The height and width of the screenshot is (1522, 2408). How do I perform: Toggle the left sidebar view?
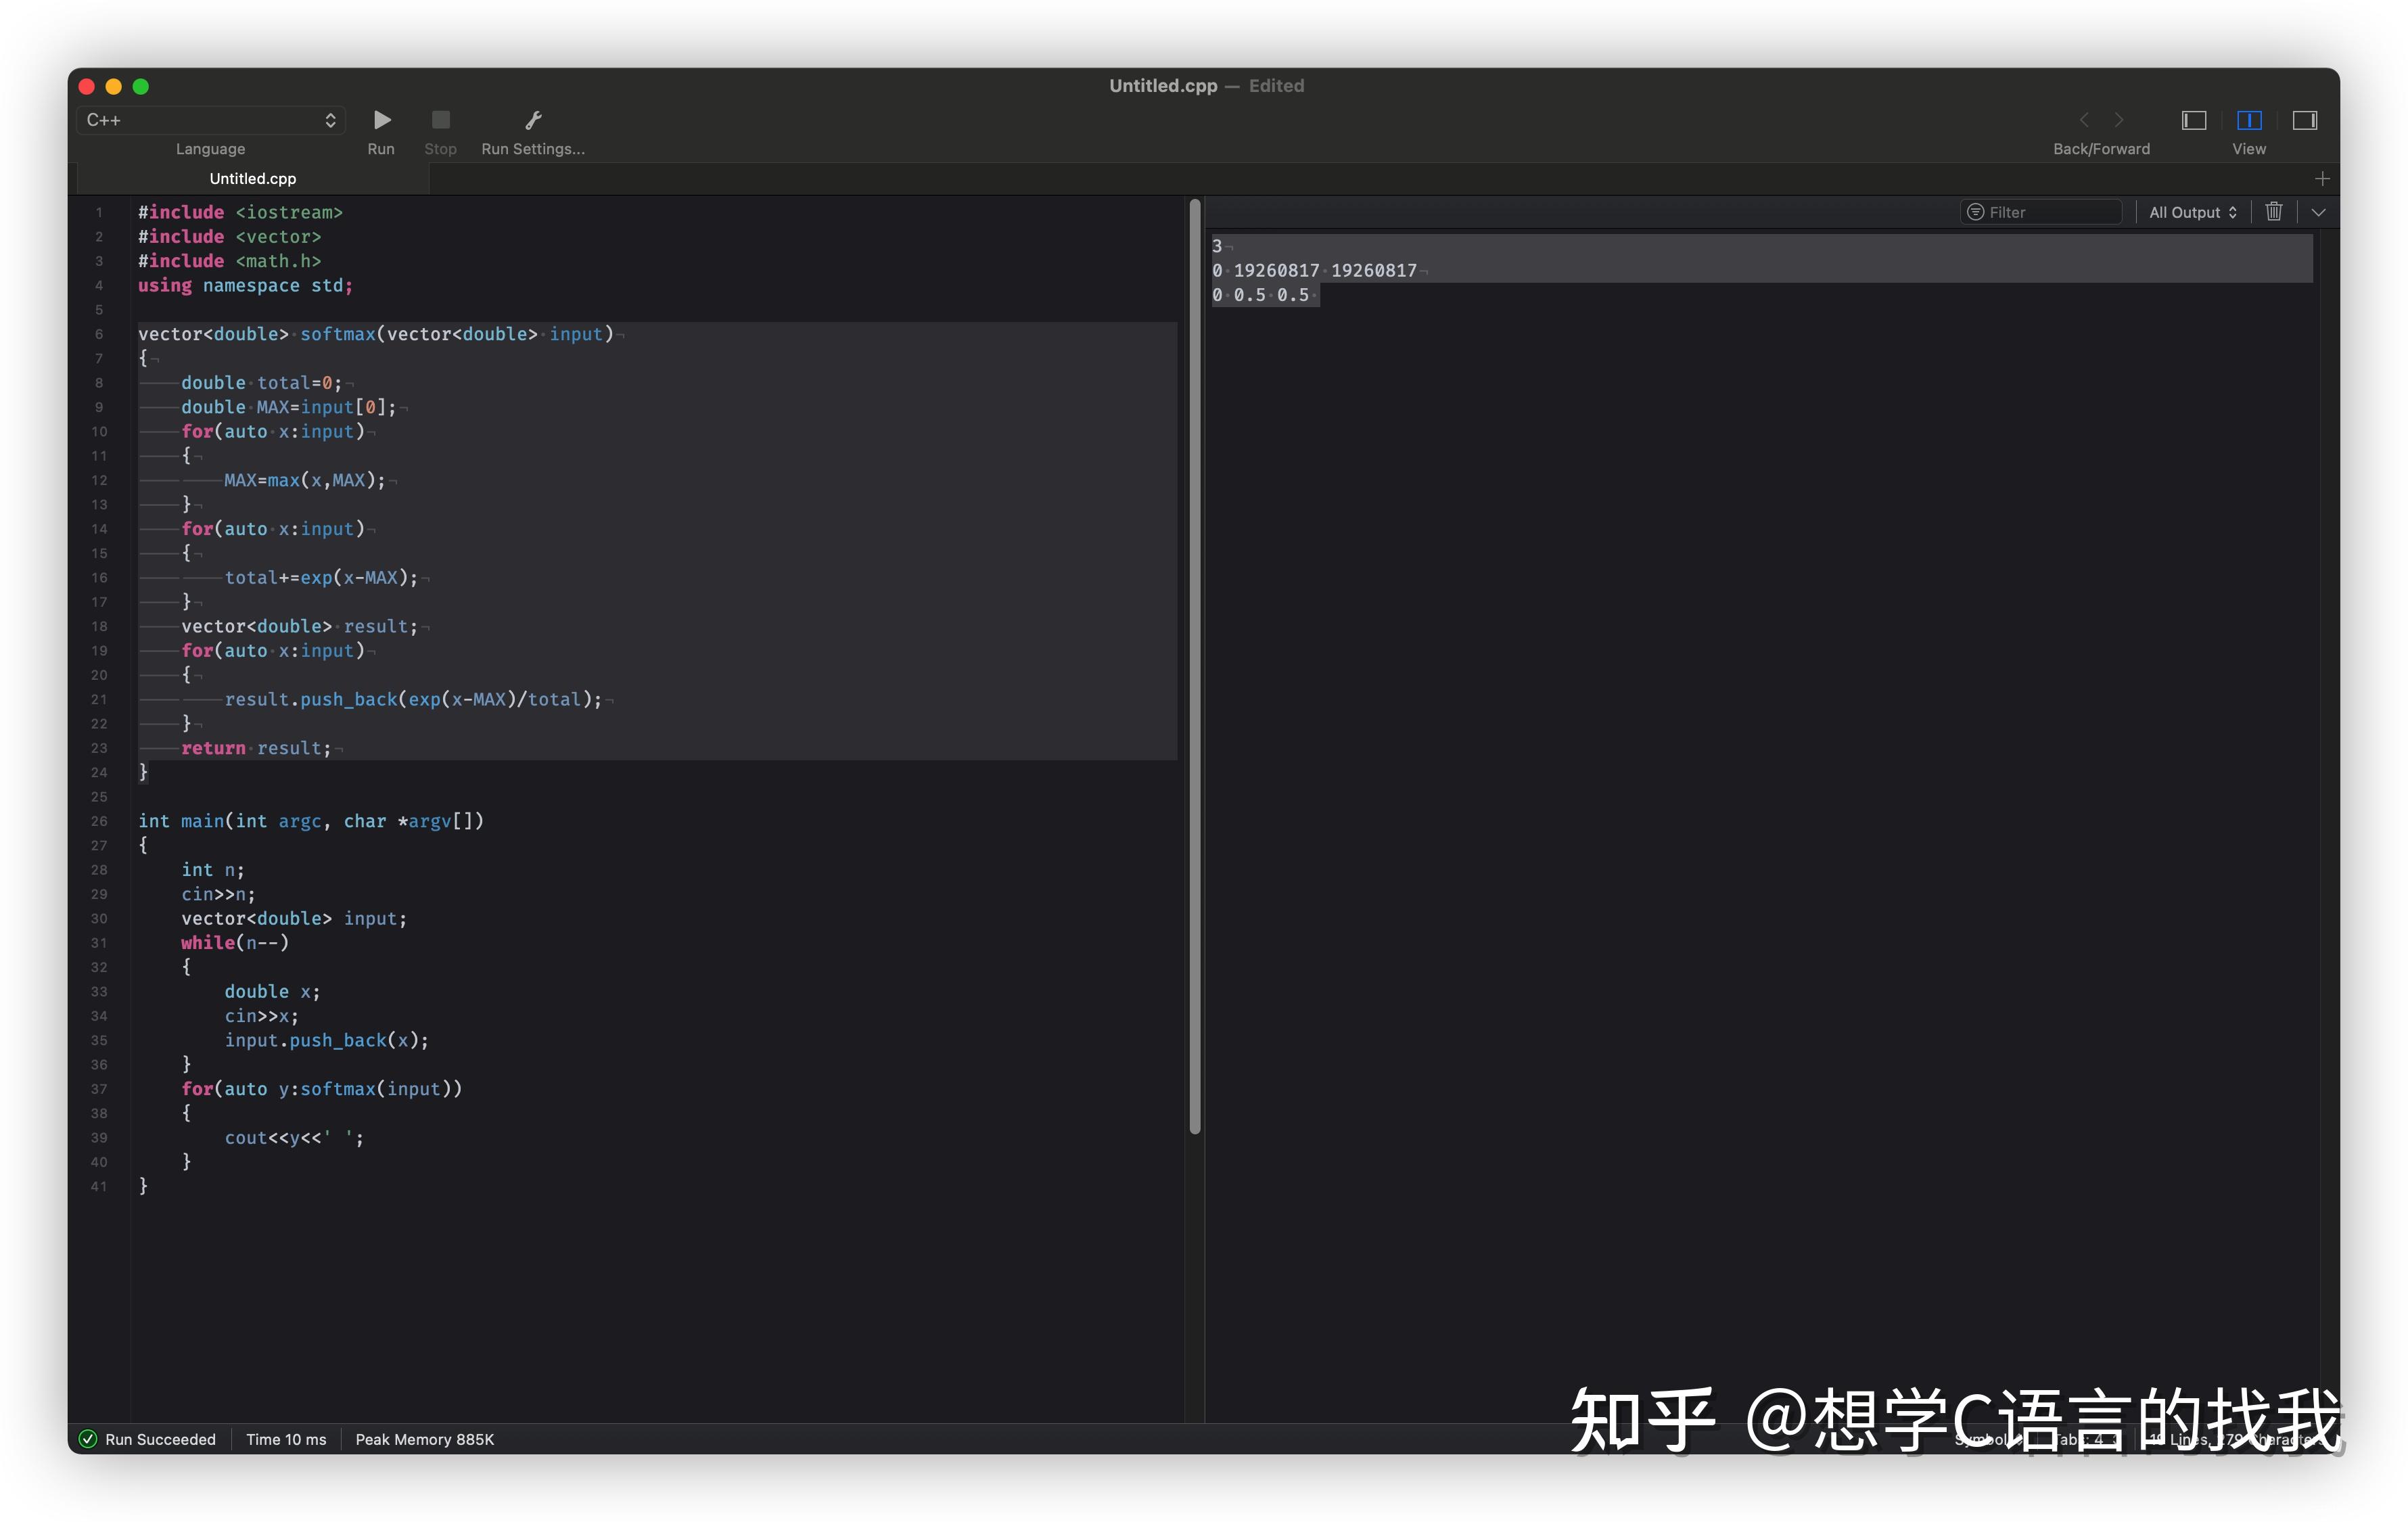pos(2193,120)
